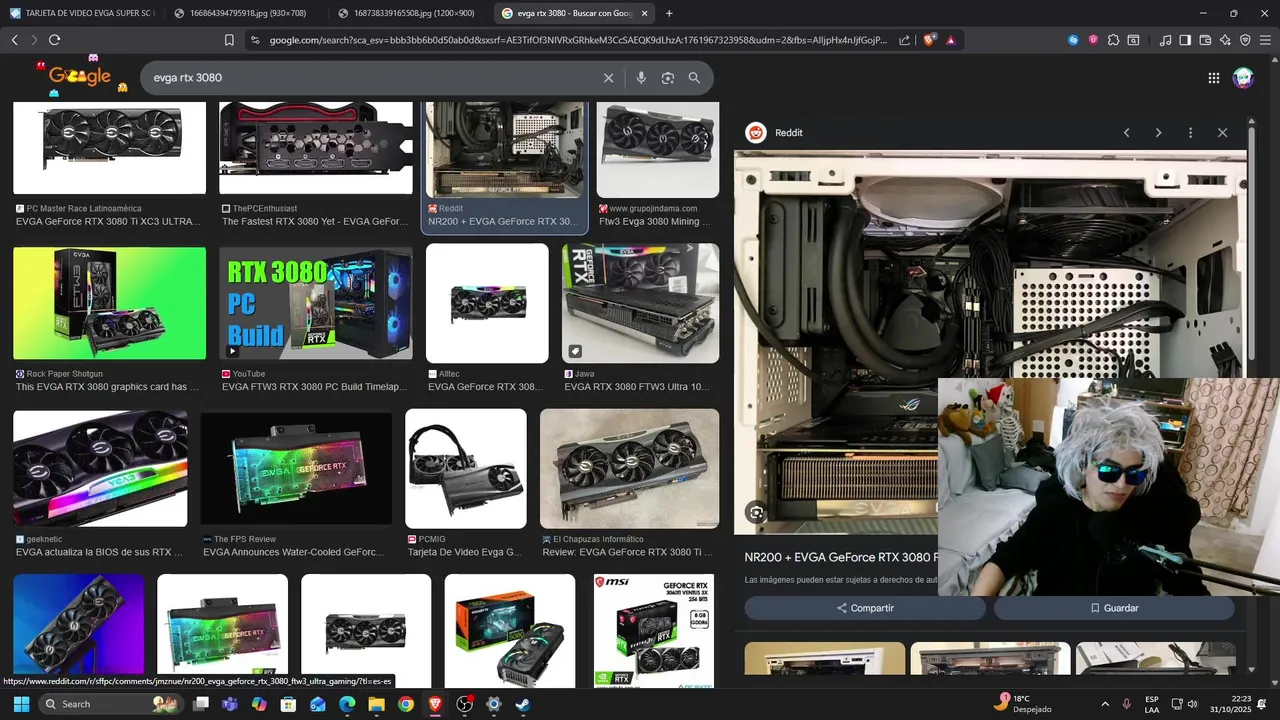Open the preview panel three-dot options

pyautogui.click(x=1190, y=132)
